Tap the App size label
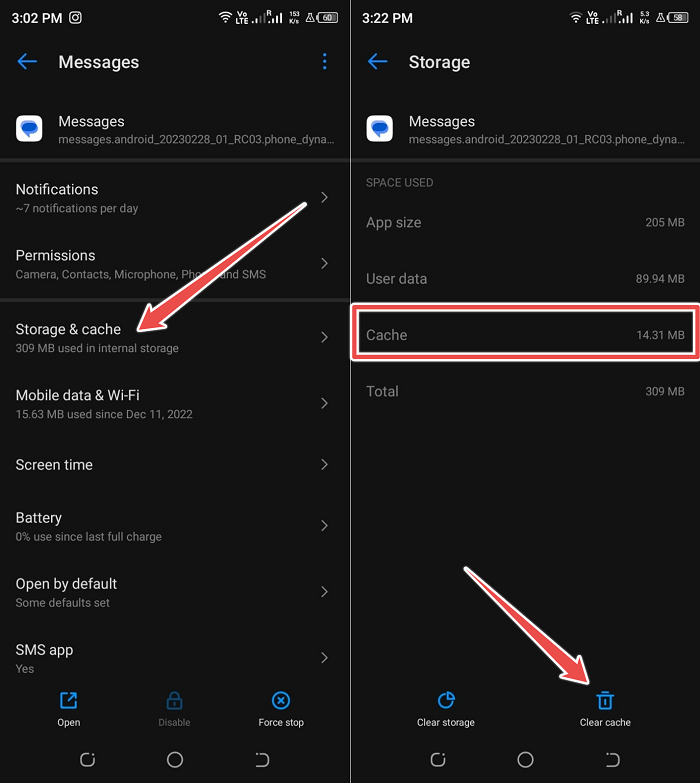This screenshot has width=700, height=783. (x=393, y=223)
